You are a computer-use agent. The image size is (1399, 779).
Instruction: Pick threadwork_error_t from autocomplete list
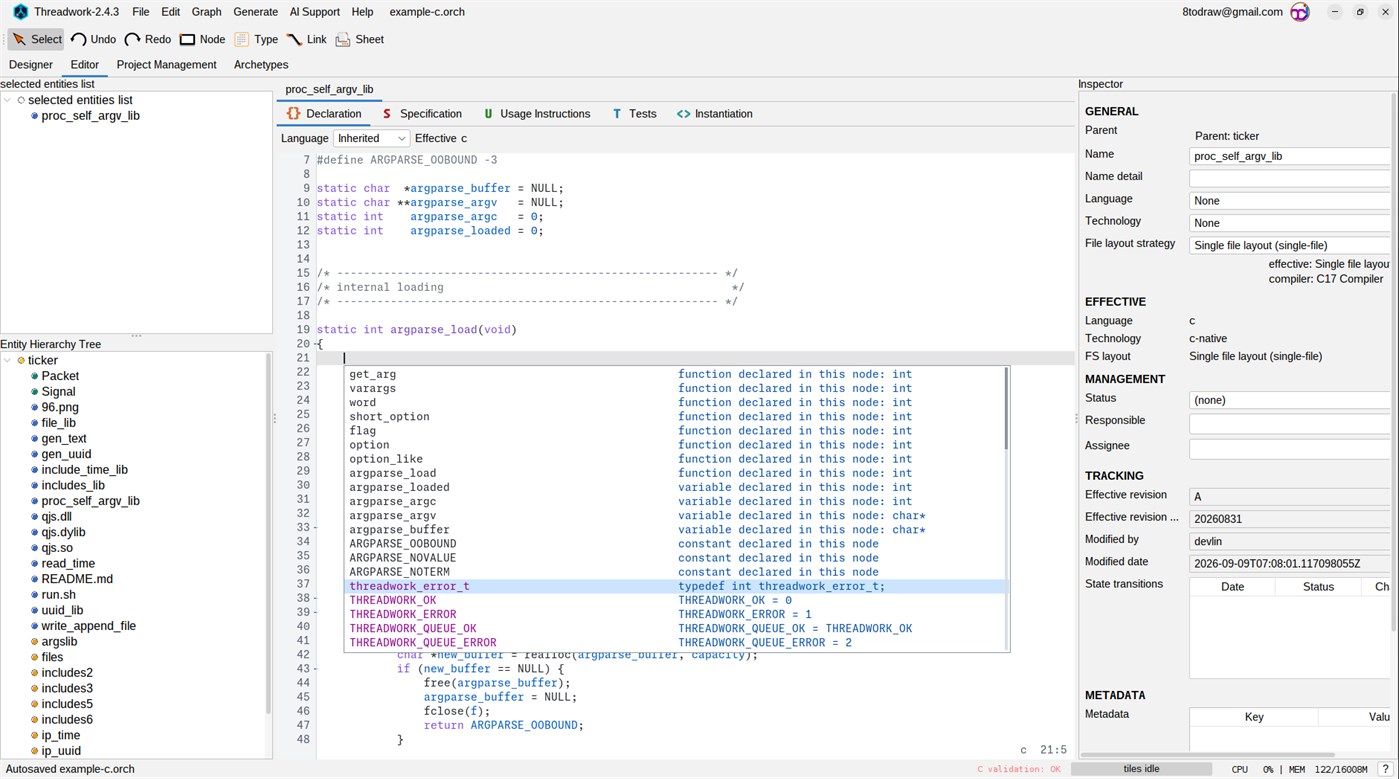click(x=675, y=586)
